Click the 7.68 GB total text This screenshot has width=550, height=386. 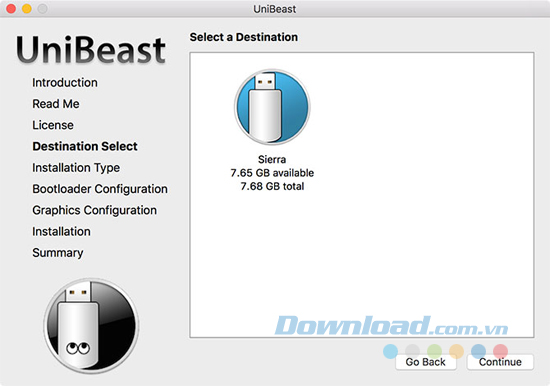coord(272,186)
